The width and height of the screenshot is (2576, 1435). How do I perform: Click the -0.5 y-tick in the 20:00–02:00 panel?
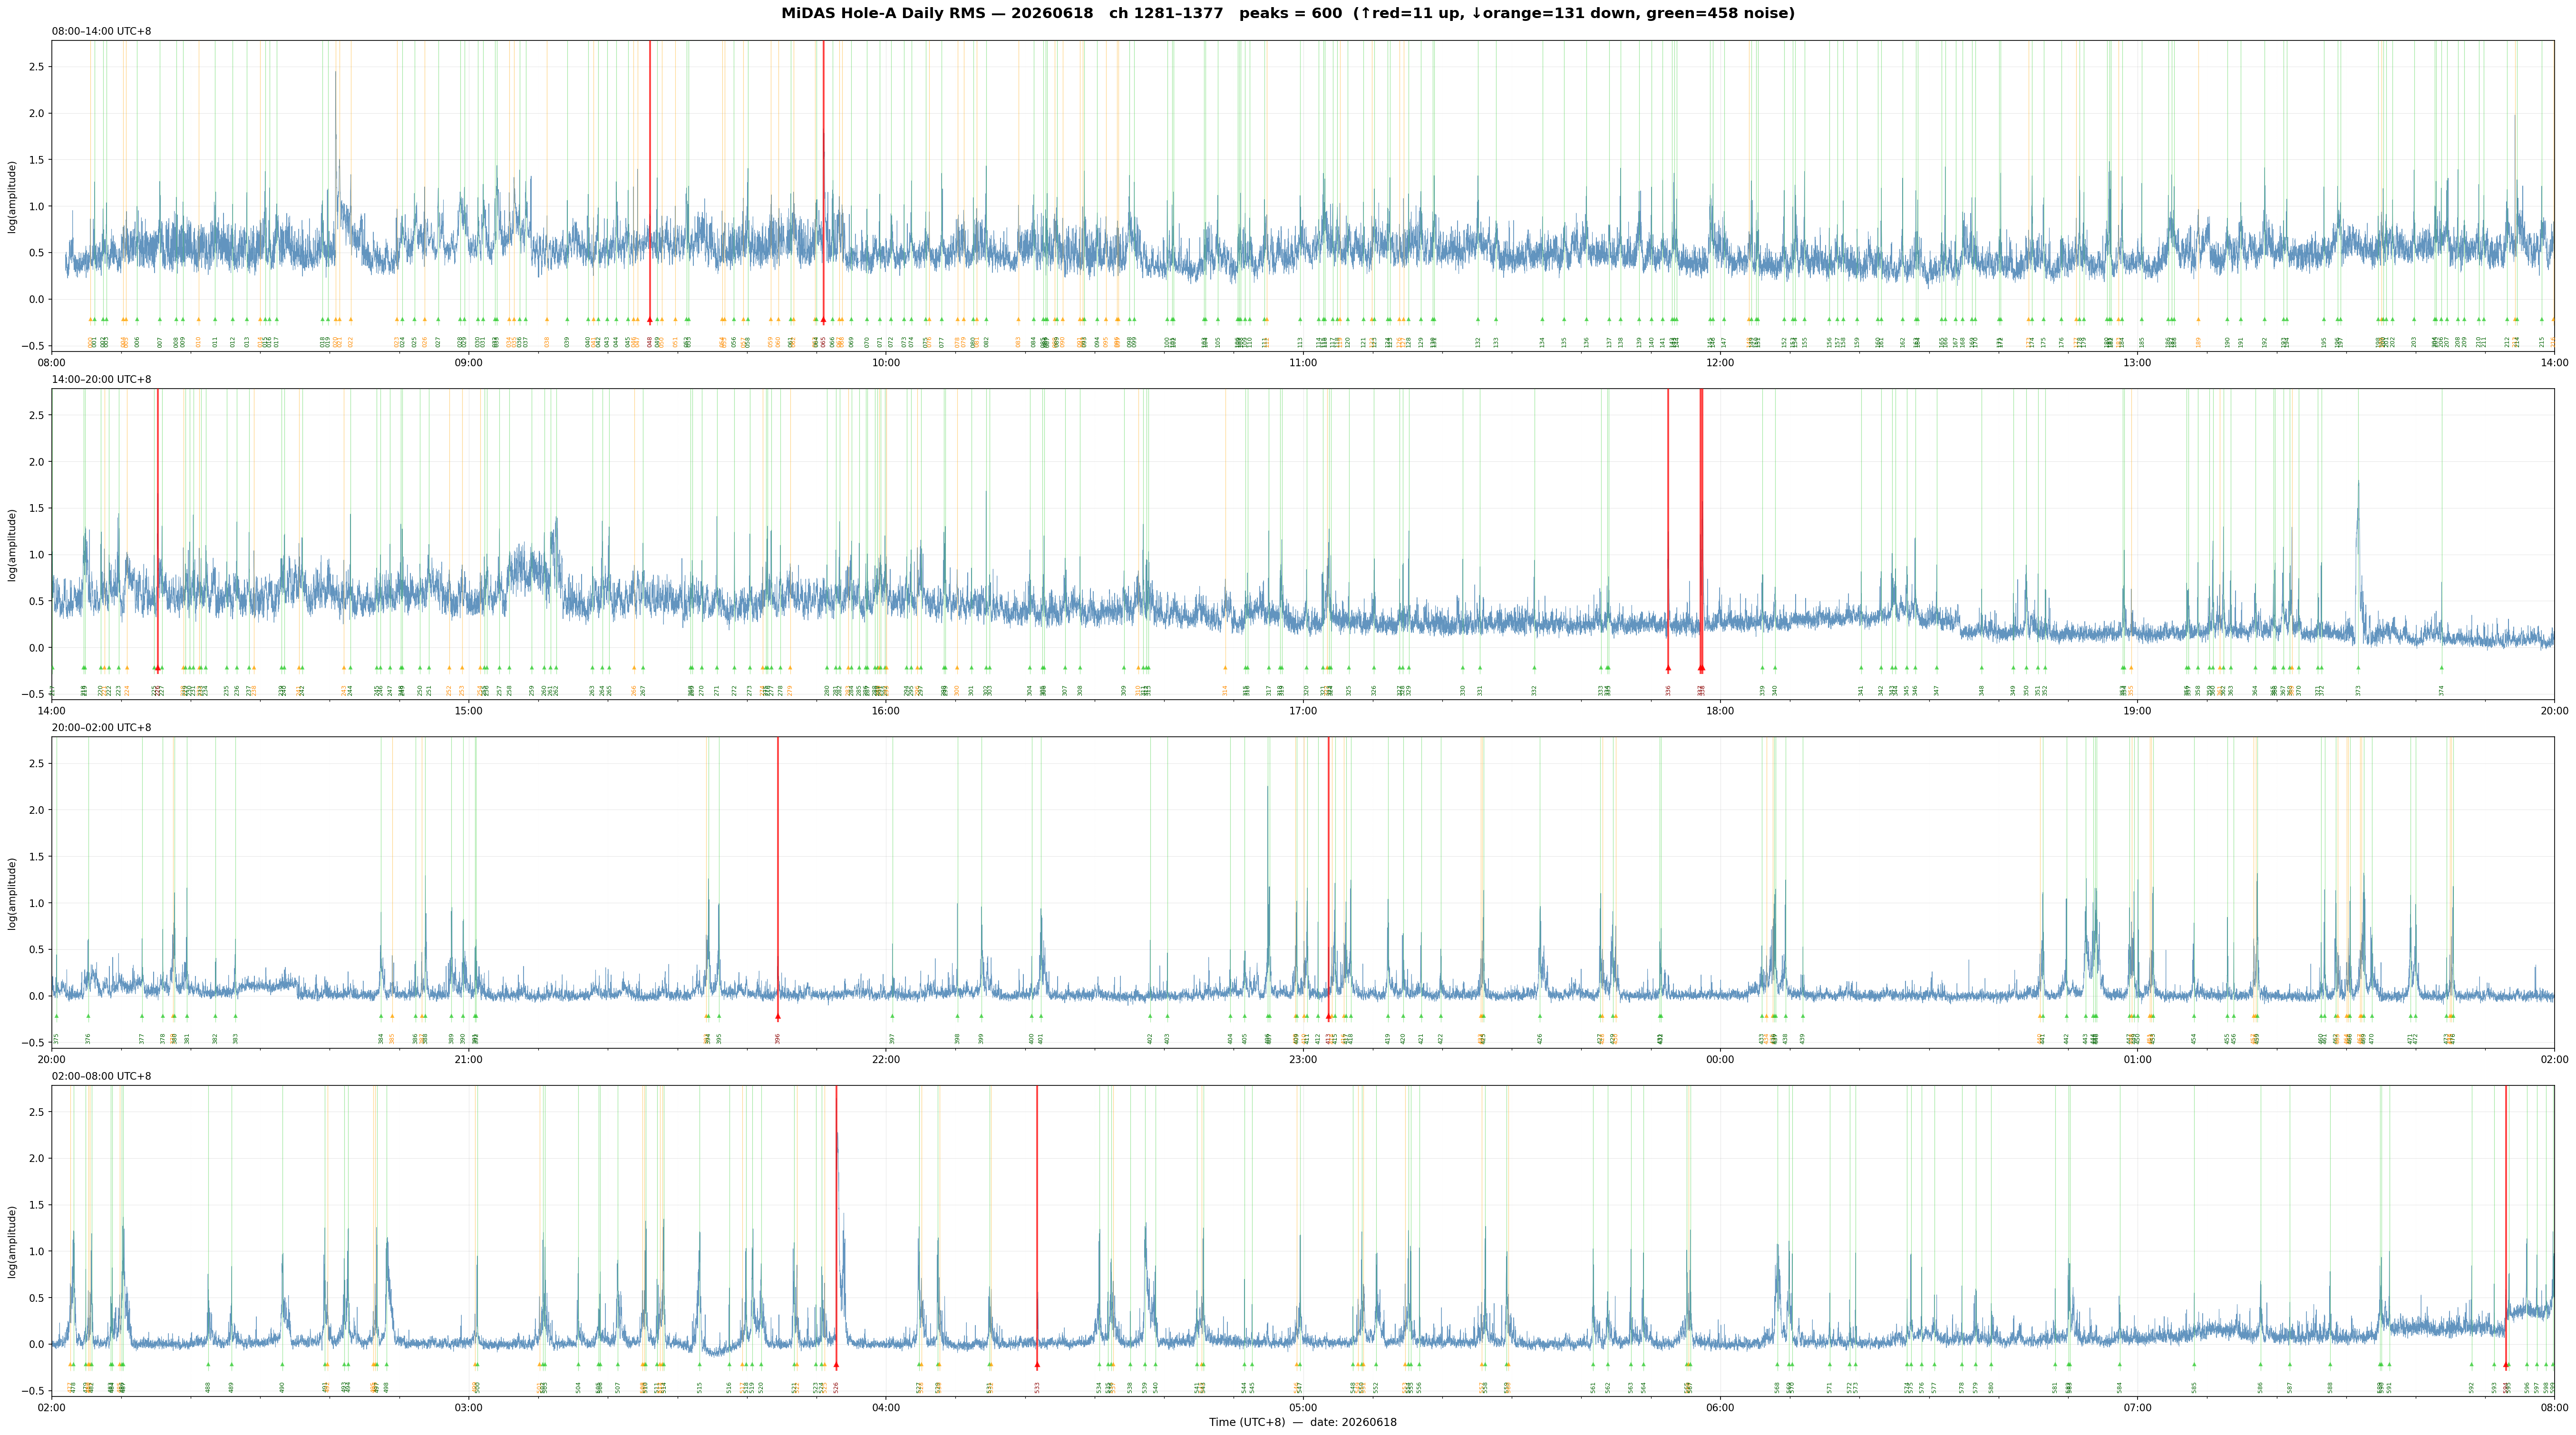32,1043
